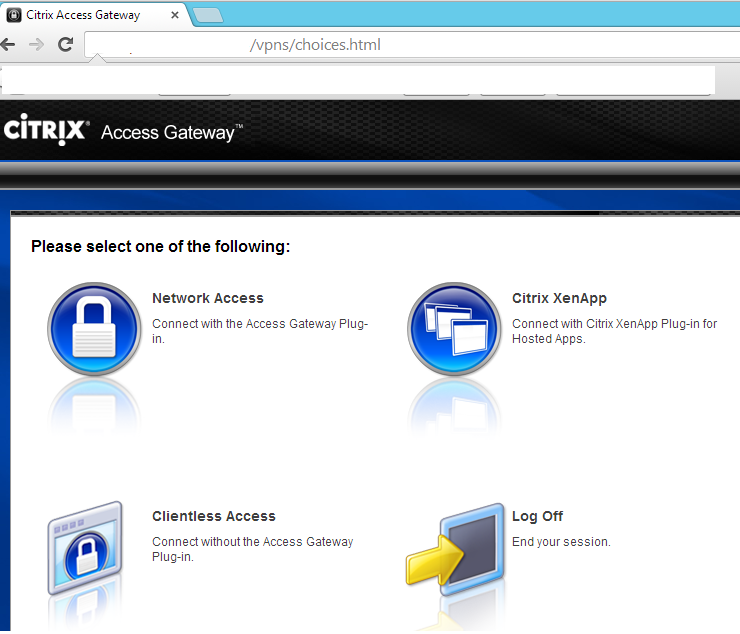
Task: Focus the address bar showing /vpns/choices.html
Action: 400,45
